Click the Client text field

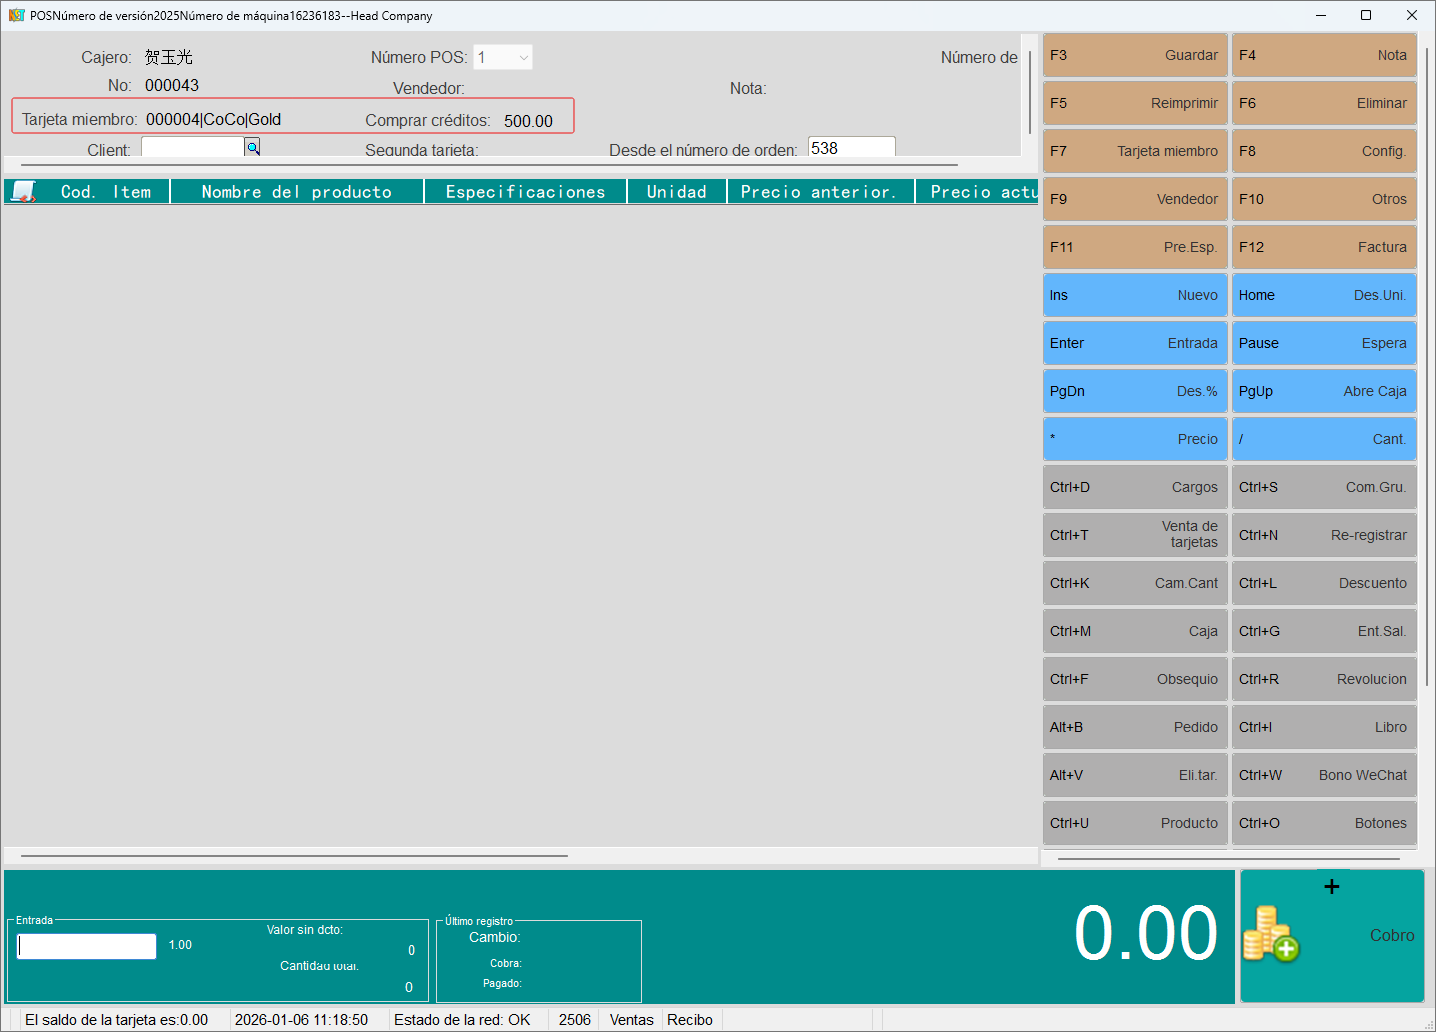coord(193,148)
